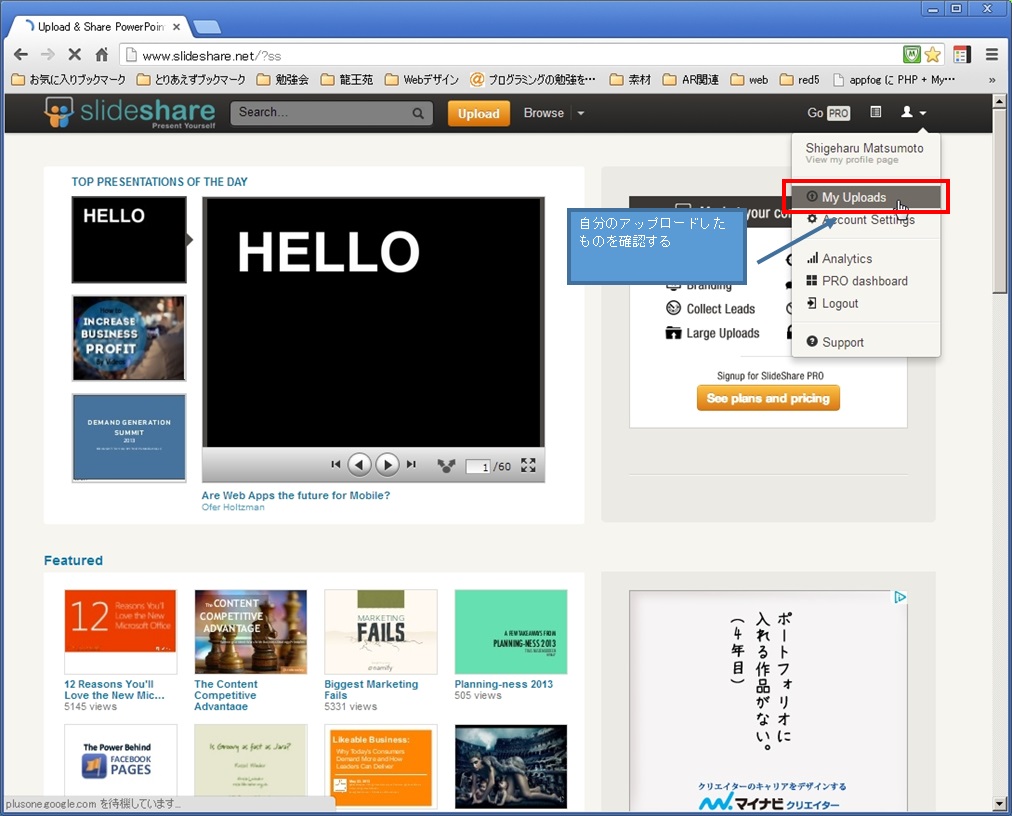Viewport: 1012px width, 816px height.
Task: View Shigeharu Matsumoto profile page
Action: [x=864, y=153]
